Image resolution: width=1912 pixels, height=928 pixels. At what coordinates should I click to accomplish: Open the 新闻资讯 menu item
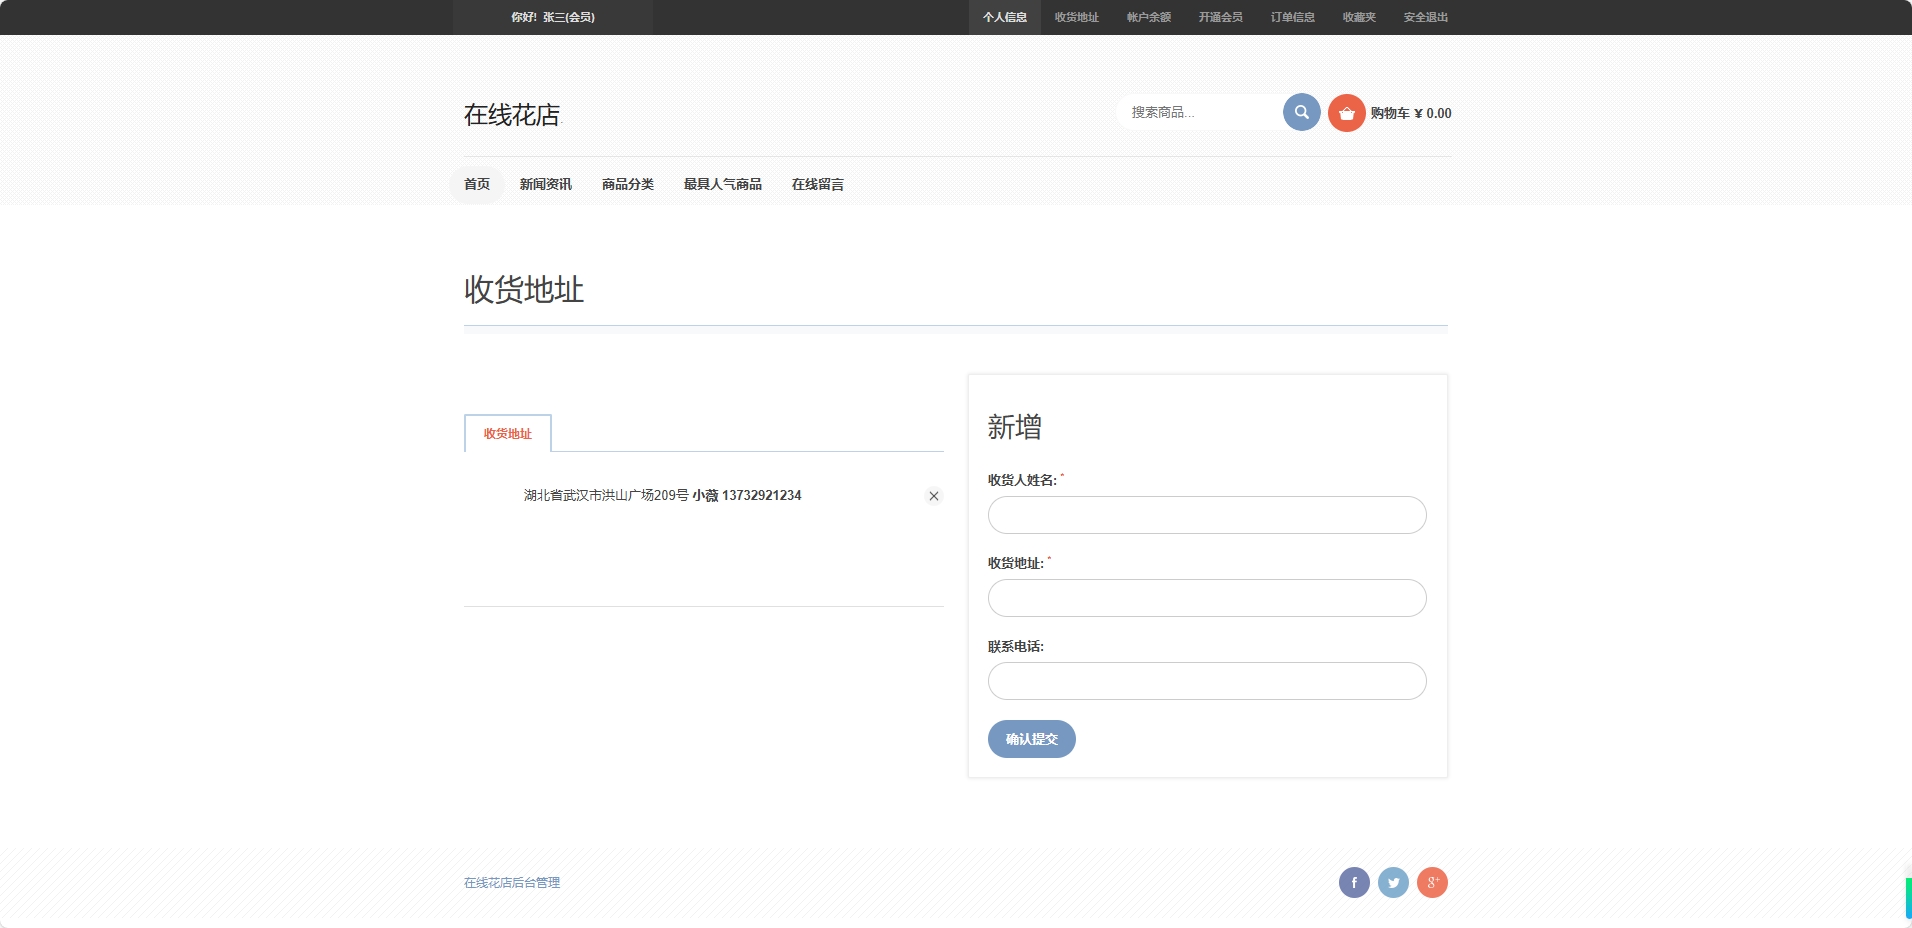(x=544, y=184)
